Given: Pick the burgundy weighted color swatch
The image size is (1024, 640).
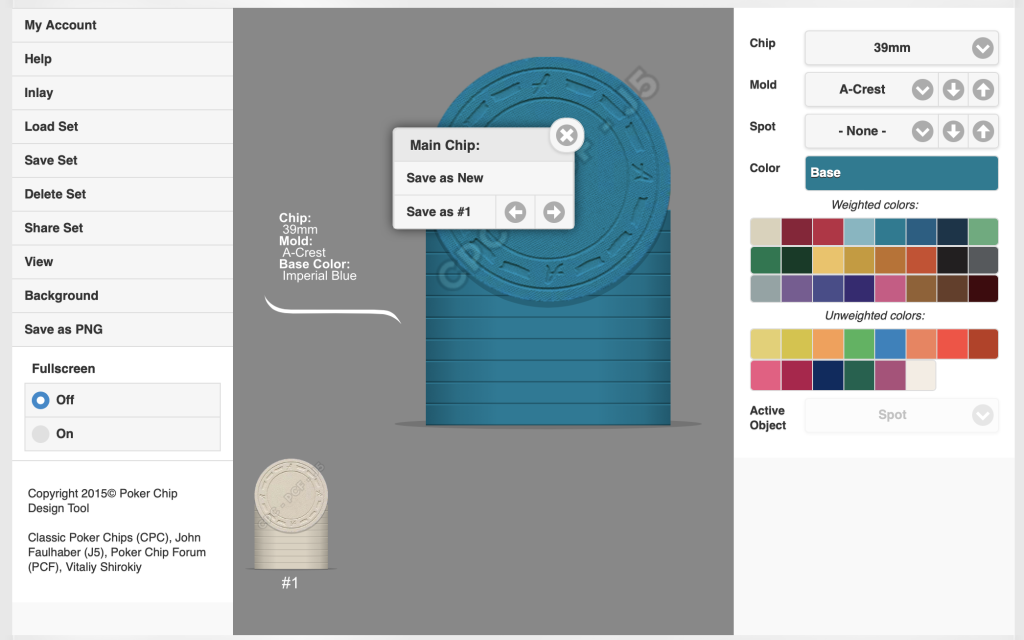Looking at the screenshot, I should coord(797,232).
